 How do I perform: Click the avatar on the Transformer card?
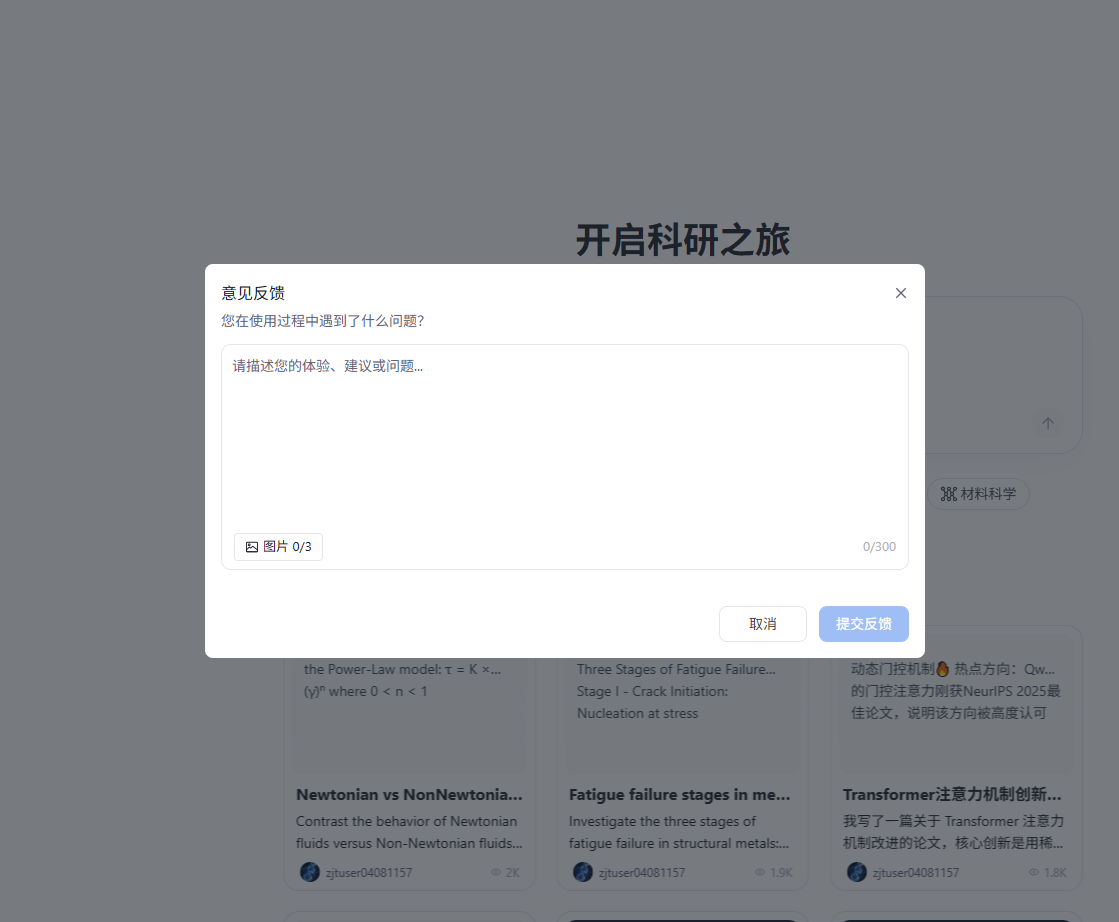tap(856, 872)
